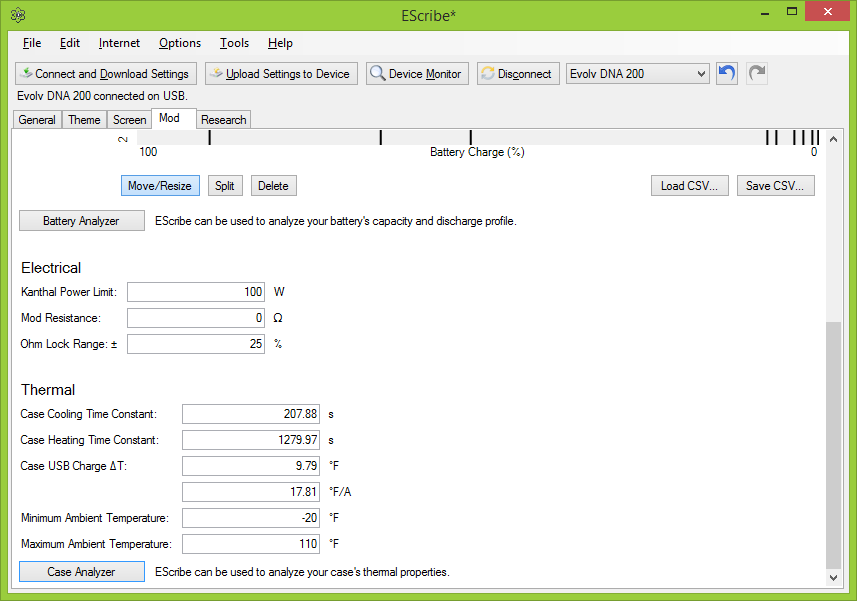Open the Options menu
Viewport: 857px width, 601px height.
[x=180, y=43]
